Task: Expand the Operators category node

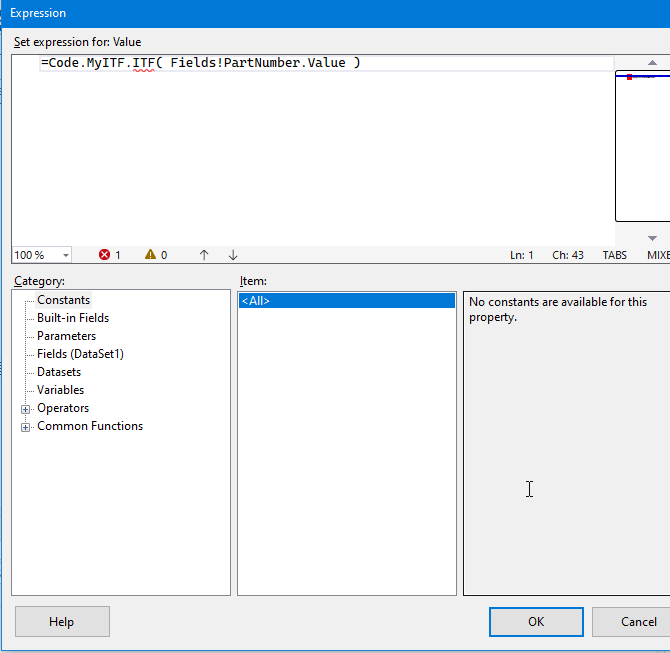Action: pyautogui.click(x=26, y=409)
